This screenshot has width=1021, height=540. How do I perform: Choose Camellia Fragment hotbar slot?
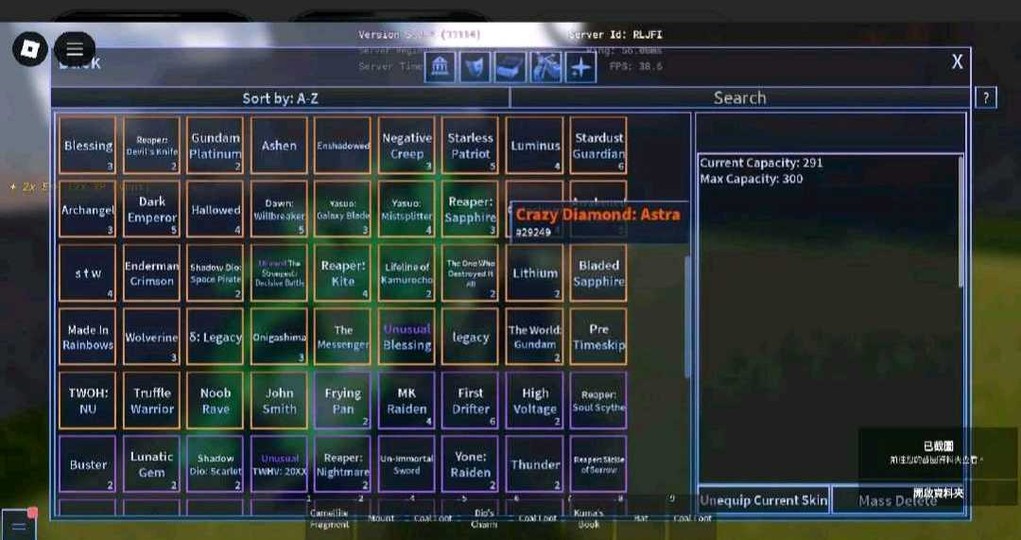[x=329, y=518]
